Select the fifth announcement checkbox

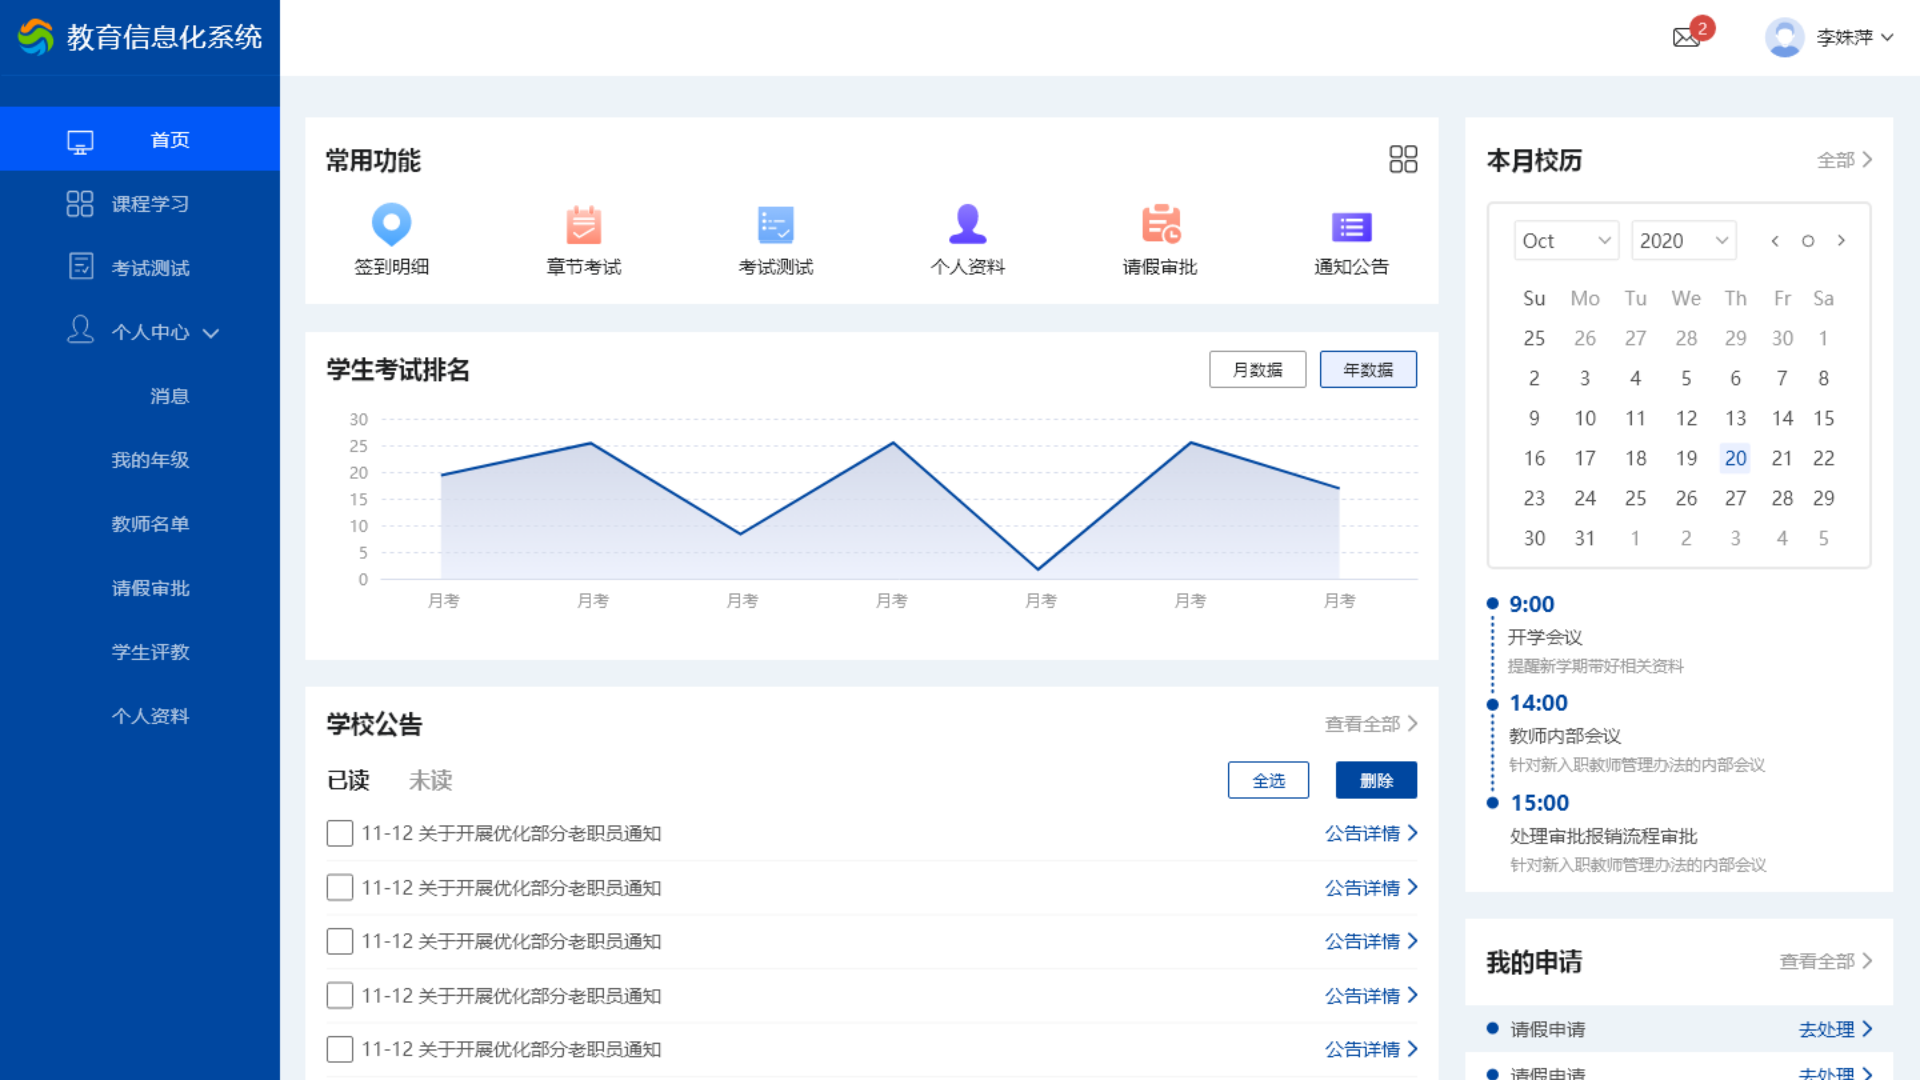click(340, 1049)
